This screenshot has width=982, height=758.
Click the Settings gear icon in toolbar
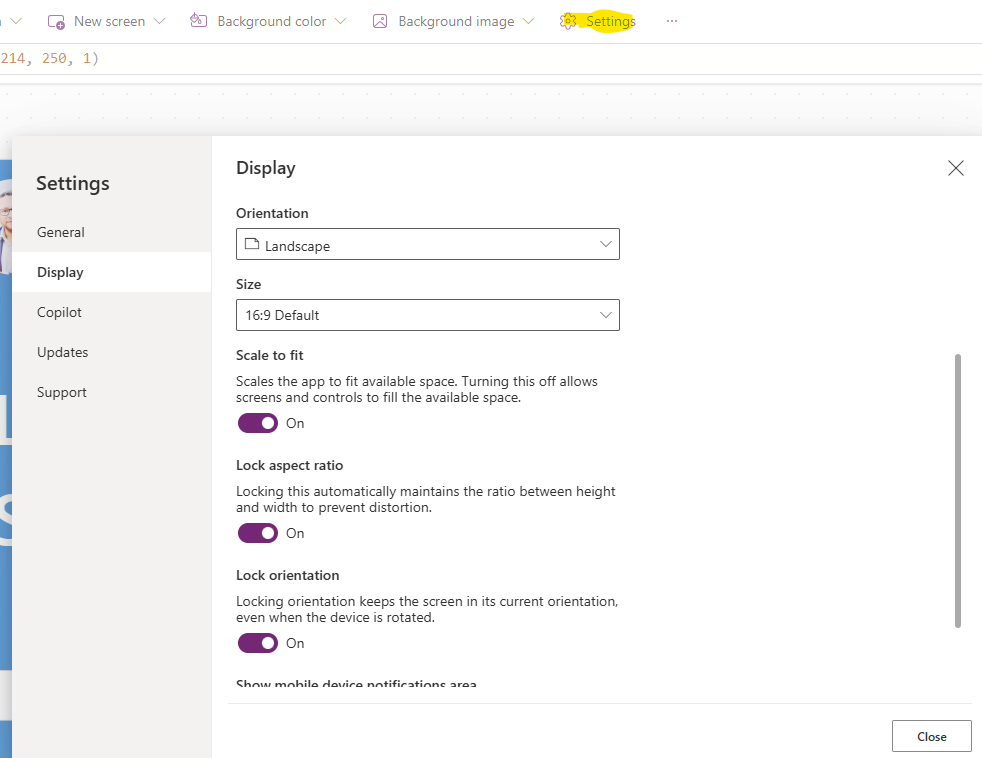click(x=568, y=21)
